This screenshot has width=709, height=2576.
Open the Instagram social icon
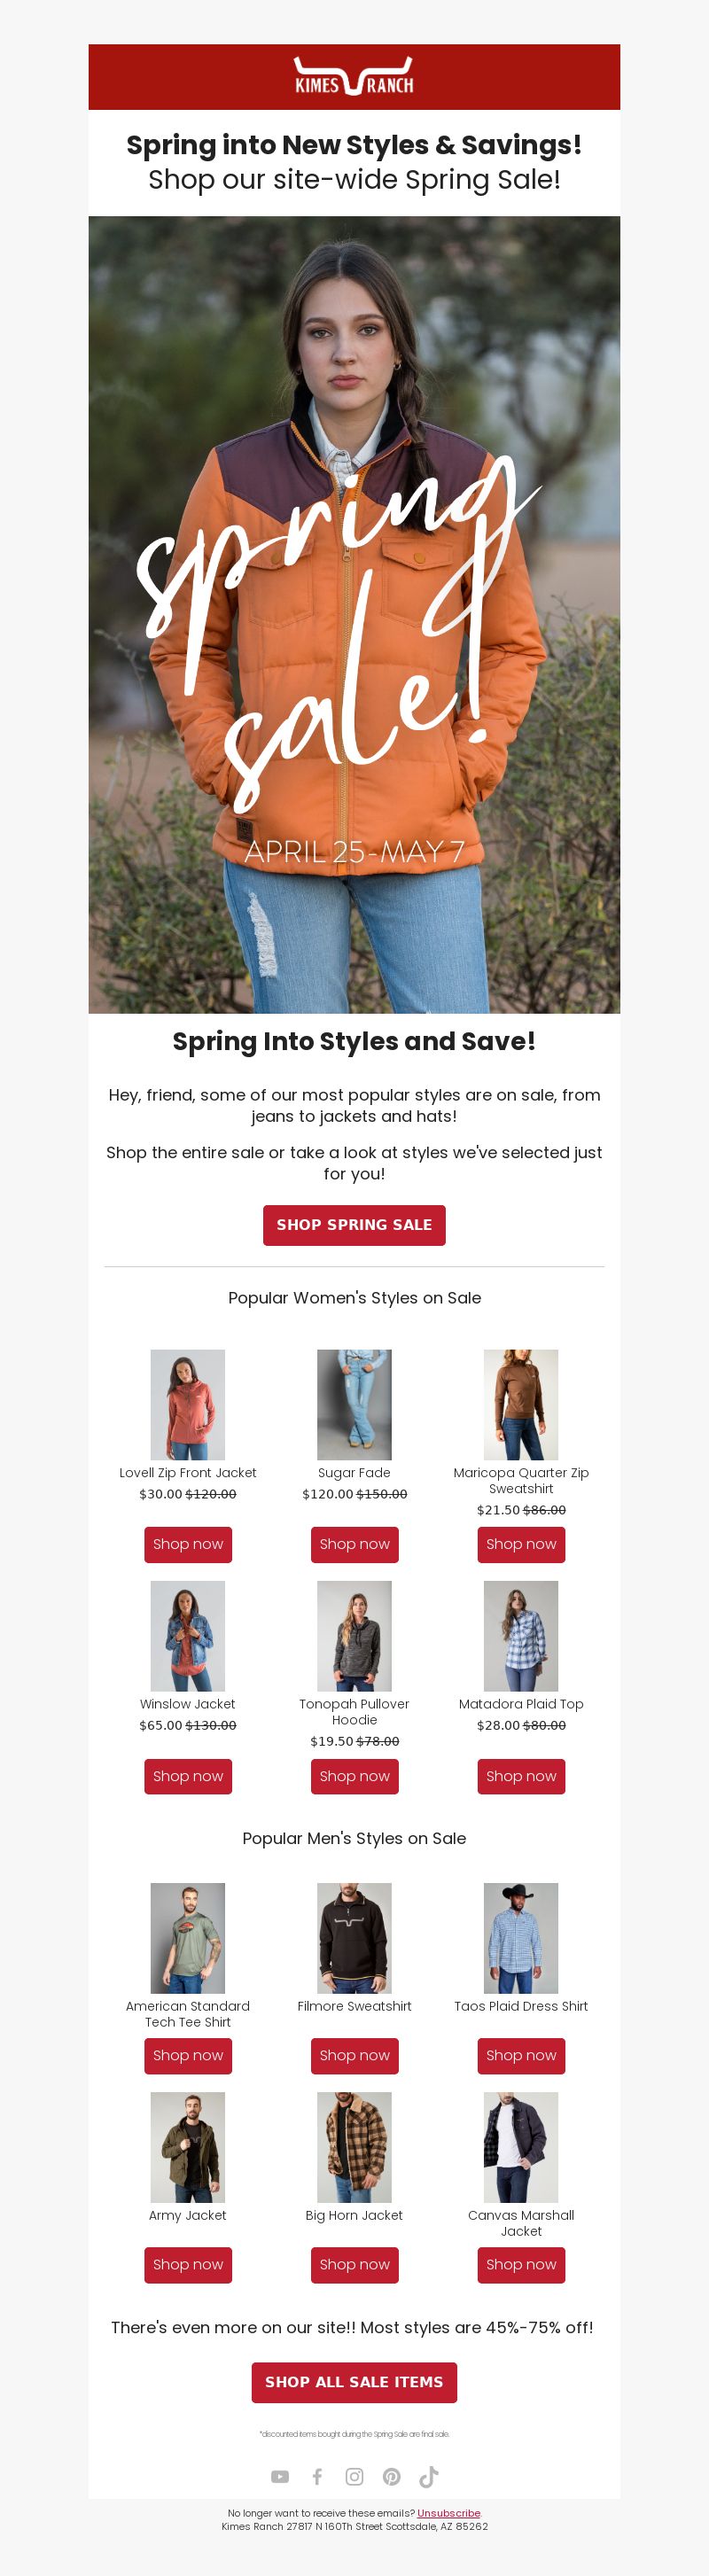click(x=354, y=2476)
